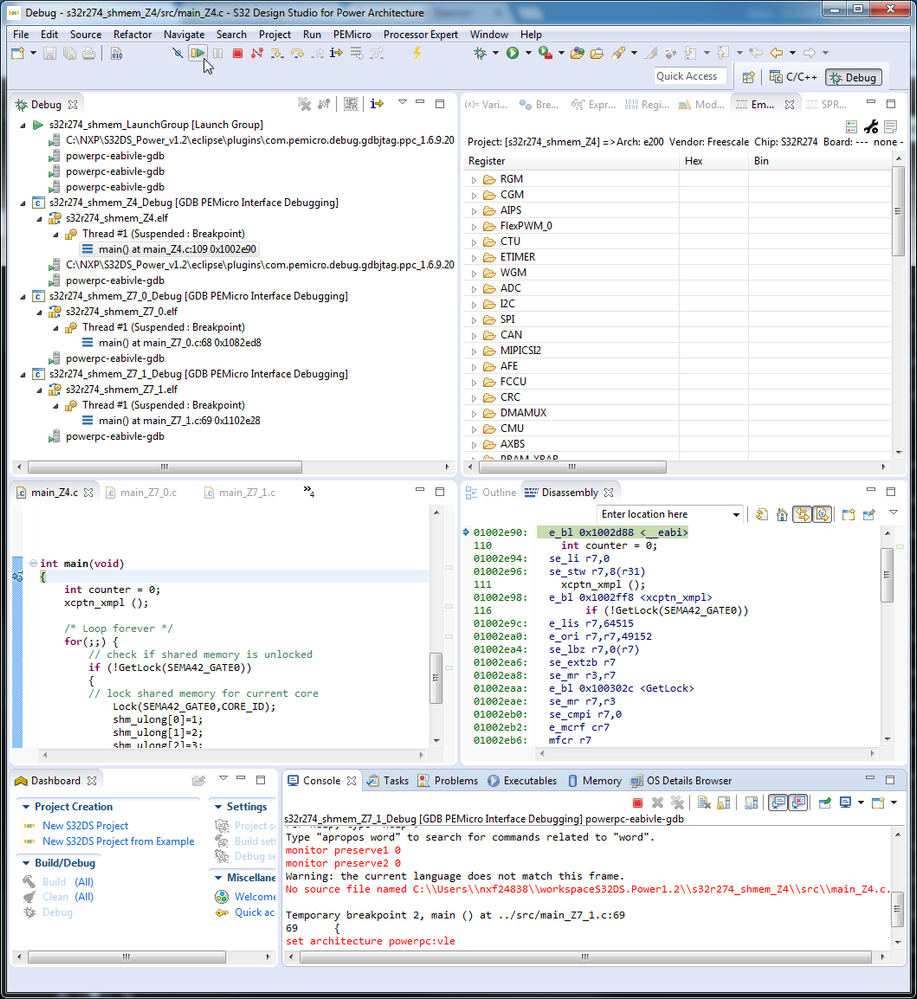Image resolution: width=917 pixels, height=999 pixels.
Task: Click the Console horizontal scrollbar thumb
Action: (x=586, y=957)
